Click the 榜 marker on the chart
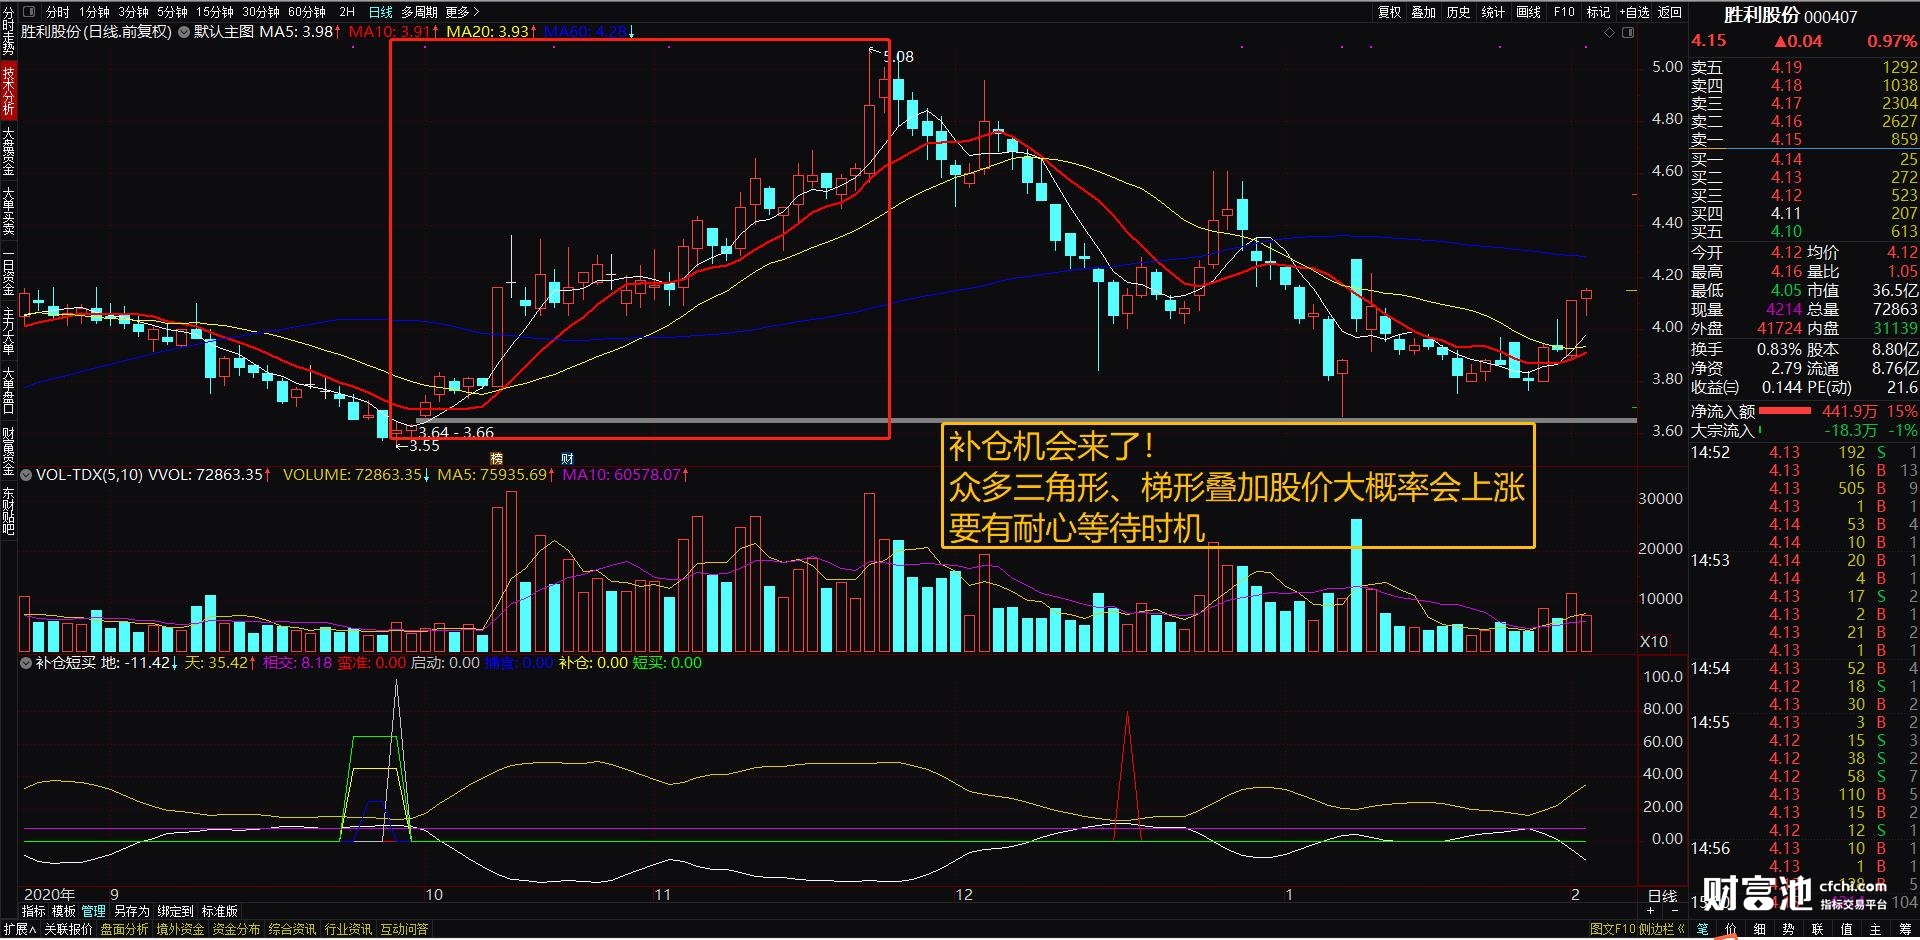The height and width of the screenshot is (940, 1920). (x=496, y=459)
